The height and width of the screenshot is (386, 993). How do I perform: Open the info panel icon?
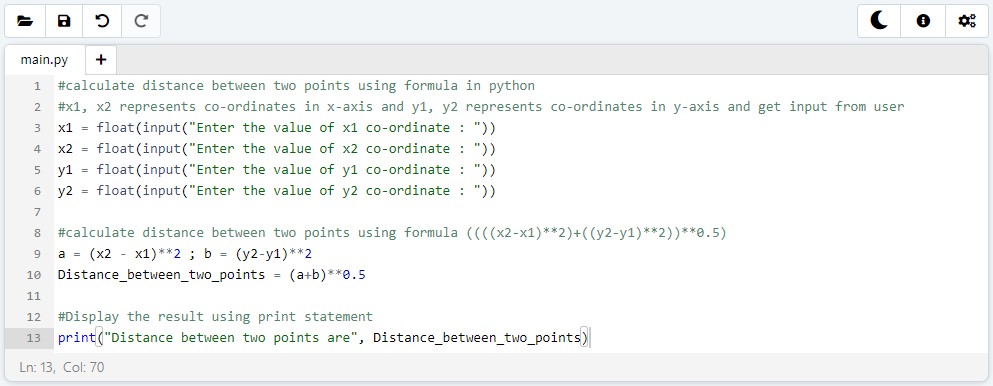[923, 21]
